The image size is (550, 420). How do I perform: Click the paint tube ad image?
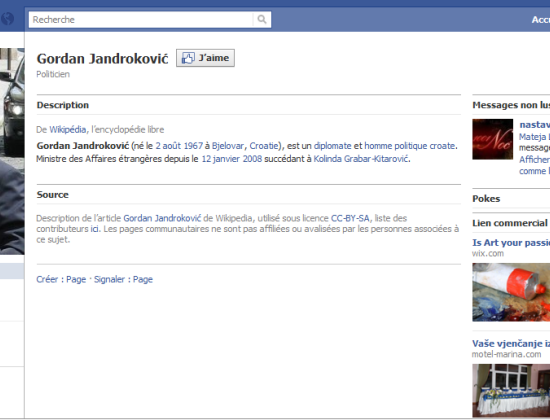[x=511, y=292]
